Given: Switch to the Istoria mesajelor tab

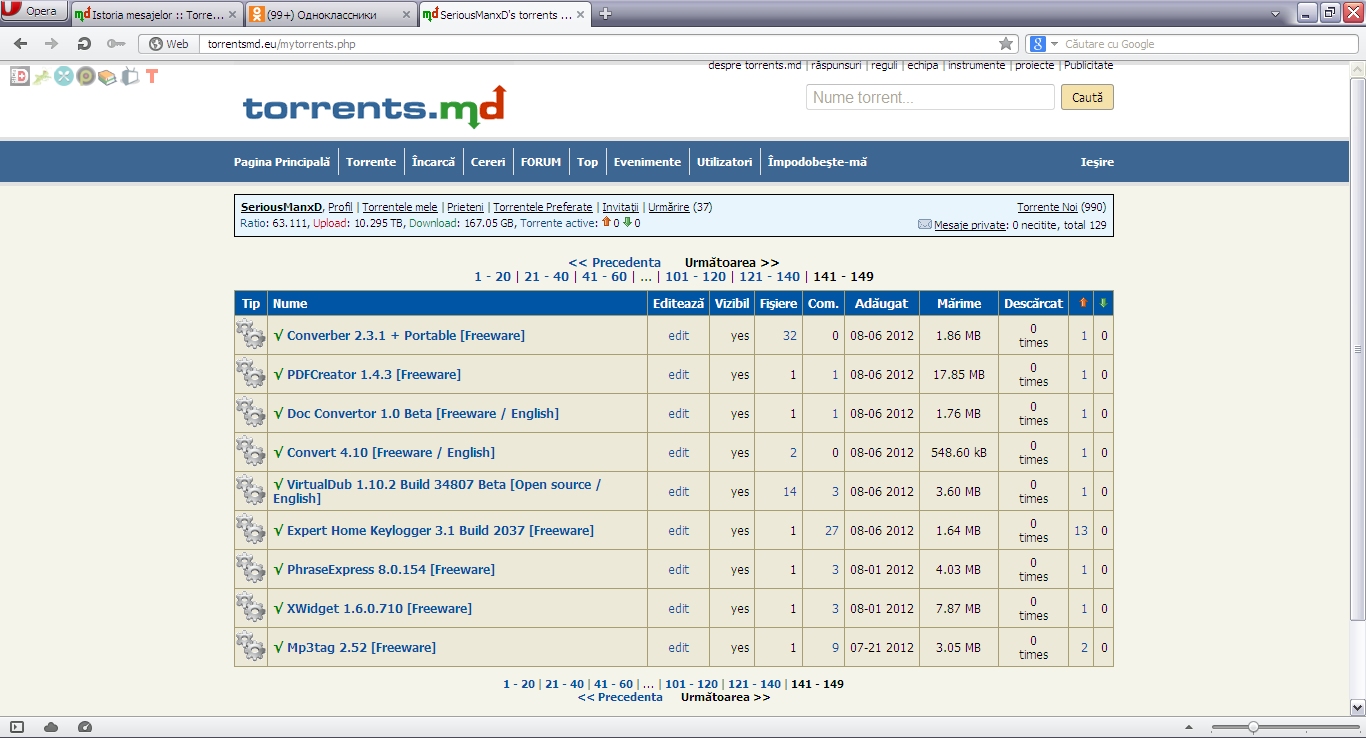Looking at the screenshot, I should [157, 14].
